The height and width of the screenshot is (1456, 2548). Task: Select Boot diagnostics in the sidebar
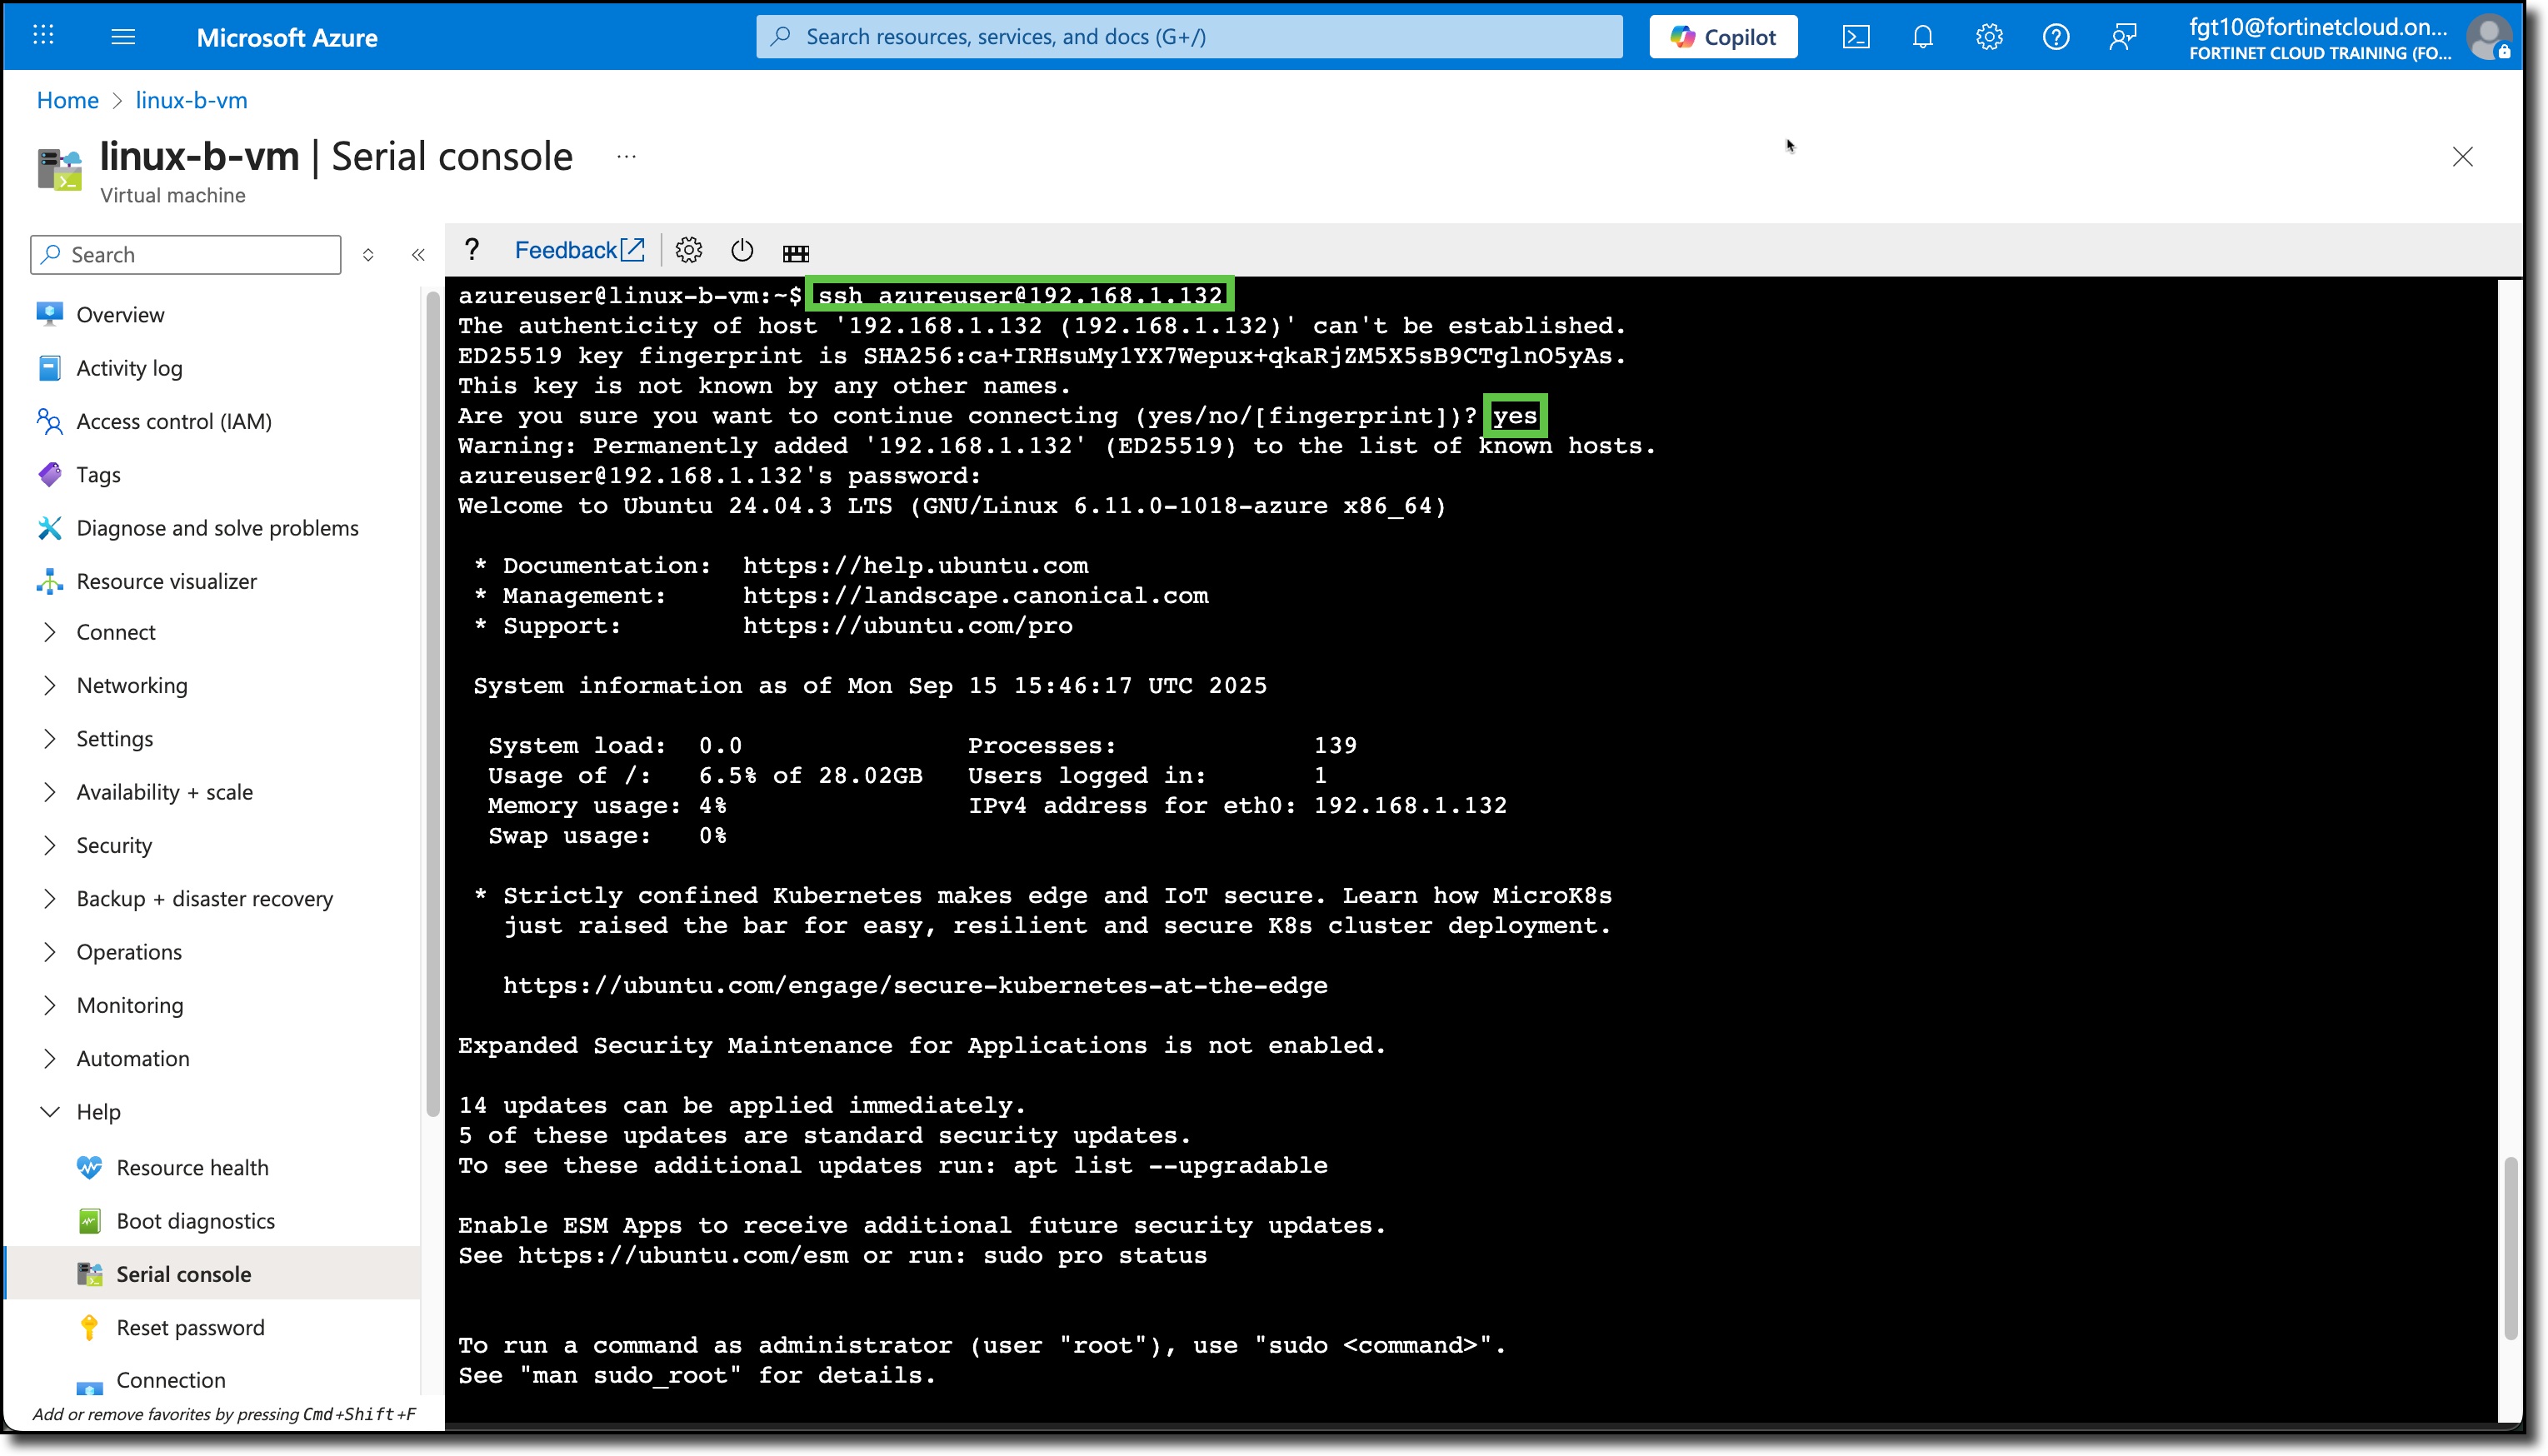(x=195, y=1220)
